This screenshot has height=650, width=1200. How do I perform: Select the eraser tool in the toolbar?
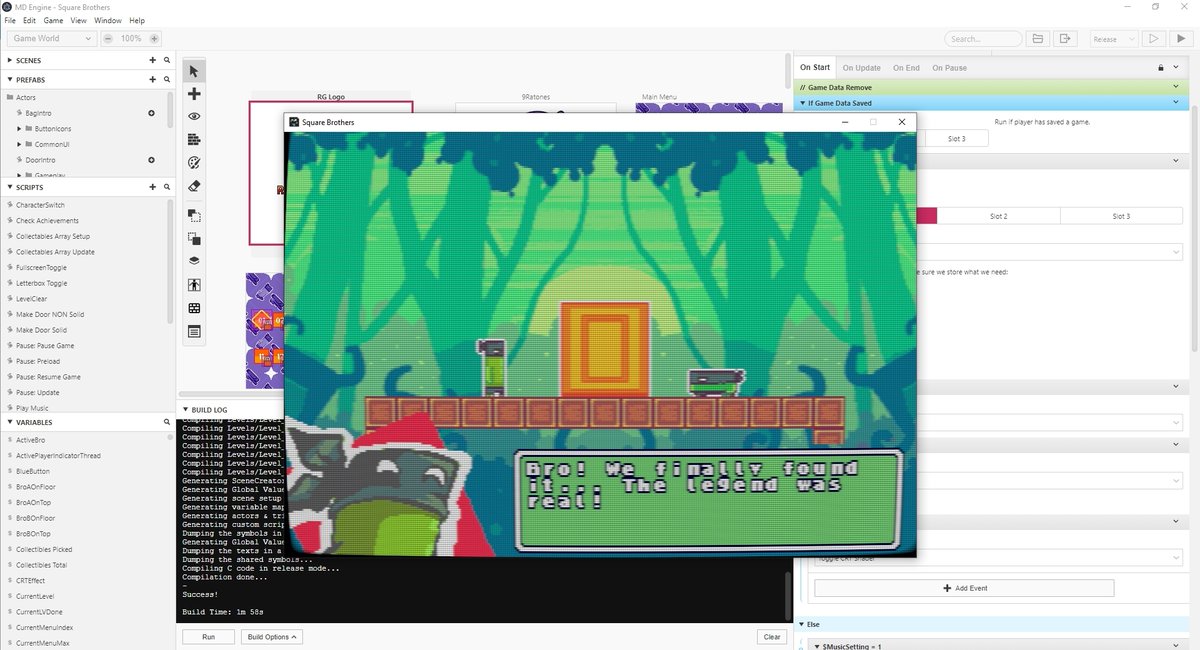[x=193, y=186]
